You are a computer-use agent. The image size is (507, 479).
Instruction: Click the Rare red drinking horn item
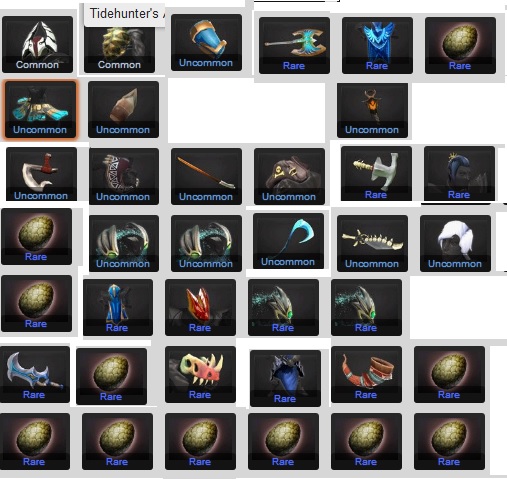click(366, 374)
